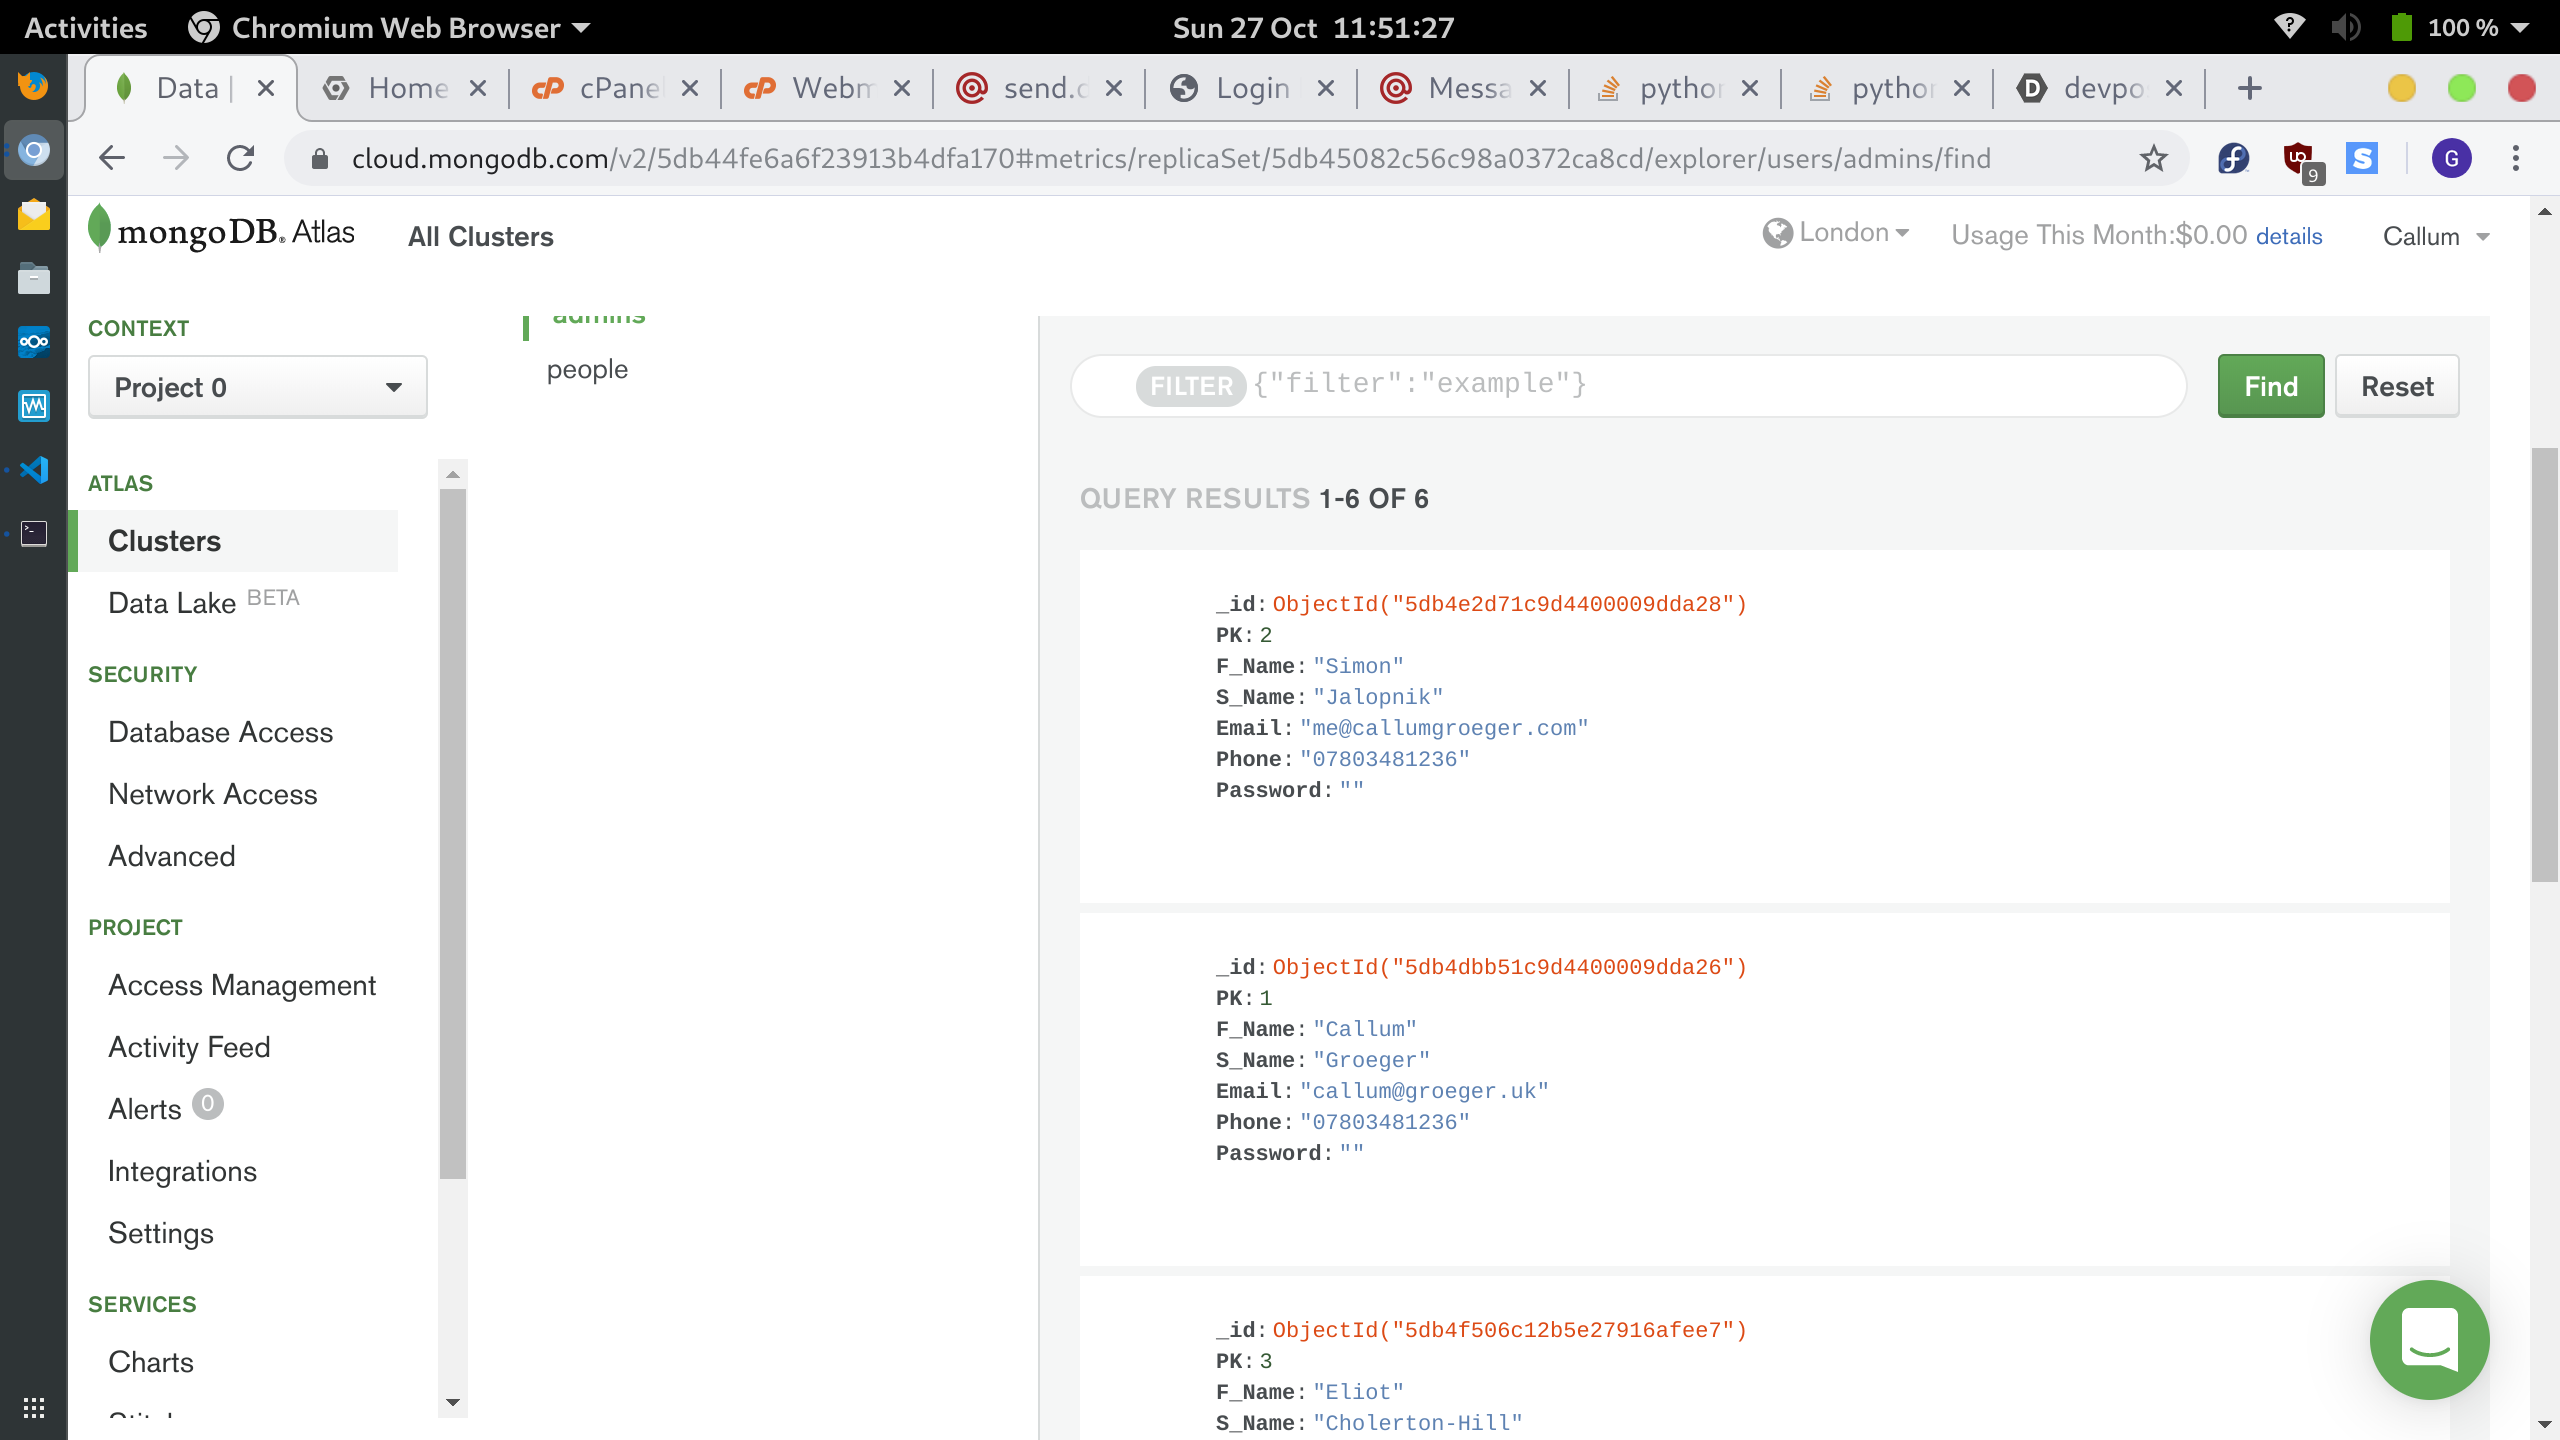
Task: Open the Google profile avatar icon
Action: point(2451,158)
